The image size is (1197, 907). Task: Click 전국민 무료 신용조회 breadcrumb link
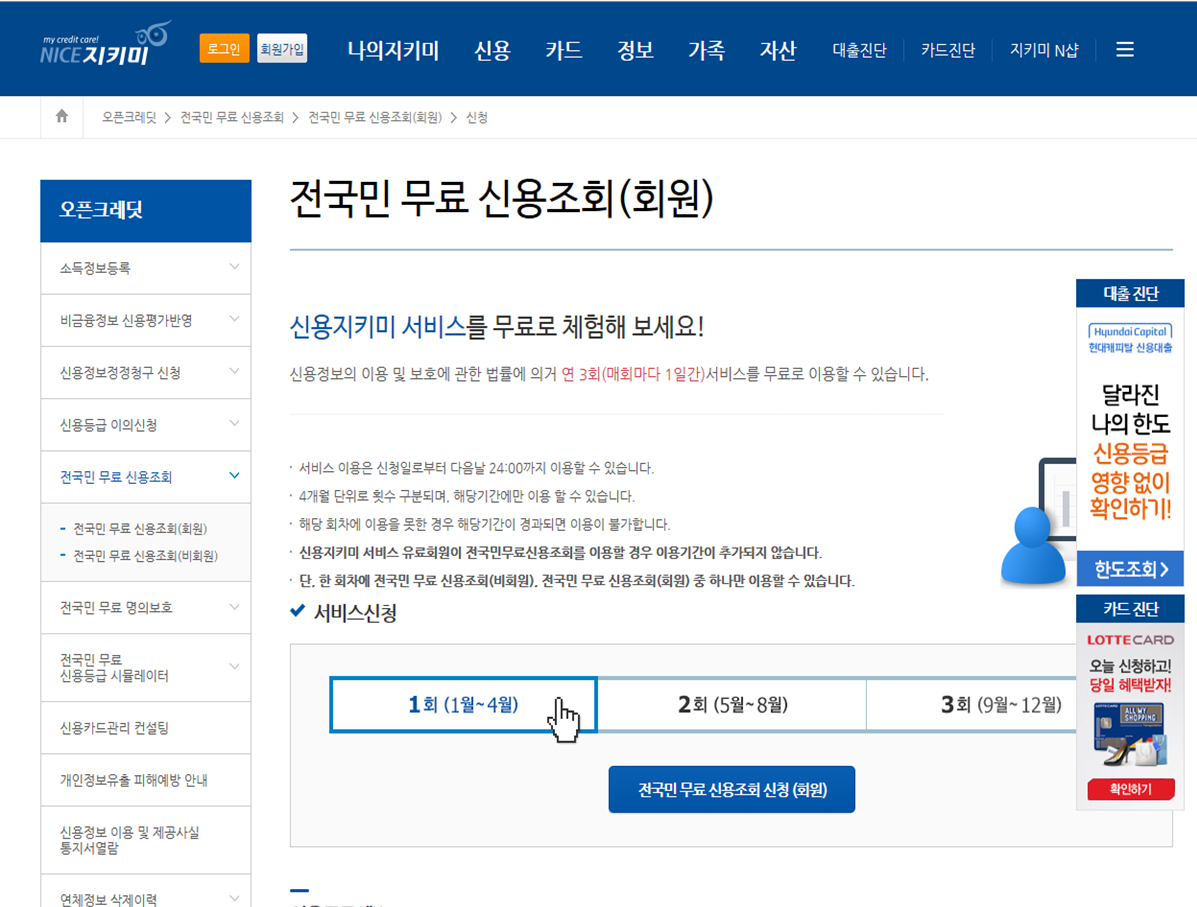(x=232, y=117)
